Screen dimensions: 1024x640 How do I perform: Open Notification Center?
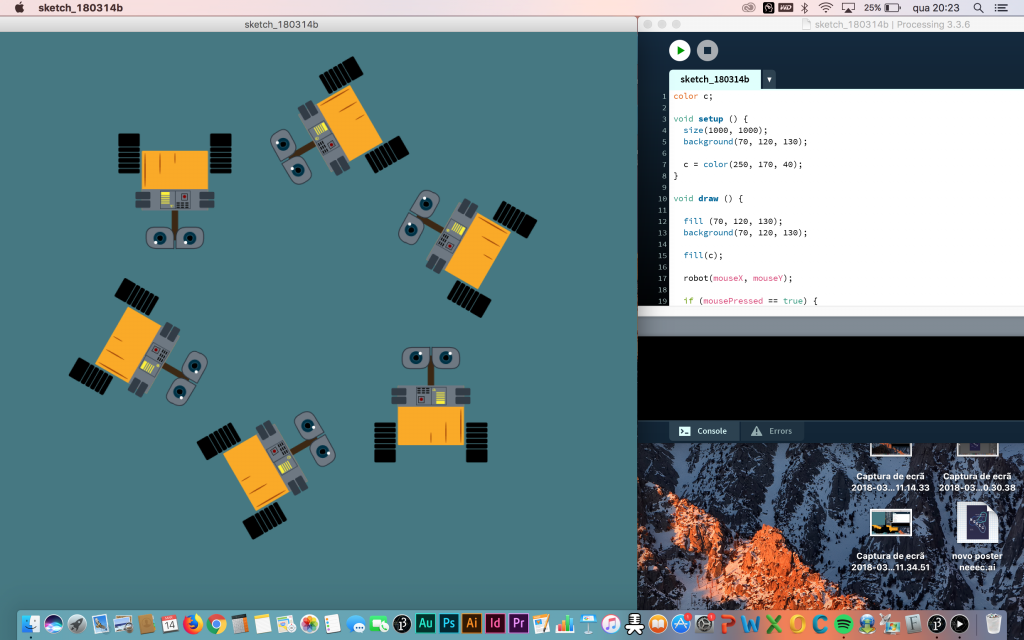coord(1001,8)
